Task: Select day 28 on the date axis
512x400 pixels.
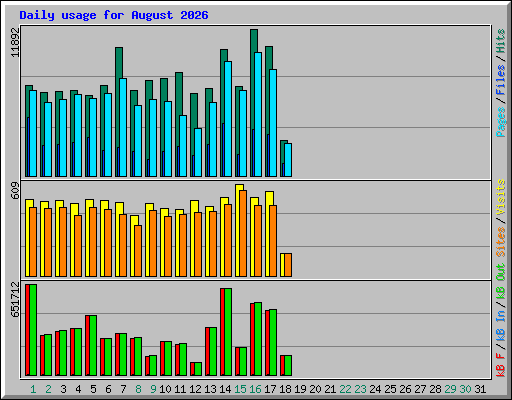Action: click(435, 389)
